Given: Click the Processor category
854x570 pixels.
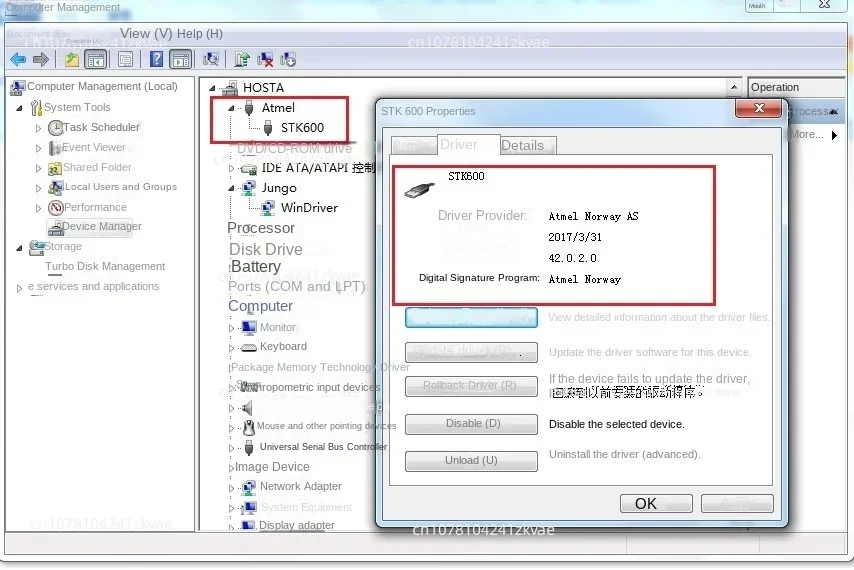Looking at the screenshot, I should pyautogui.click(x=261, y=228).
